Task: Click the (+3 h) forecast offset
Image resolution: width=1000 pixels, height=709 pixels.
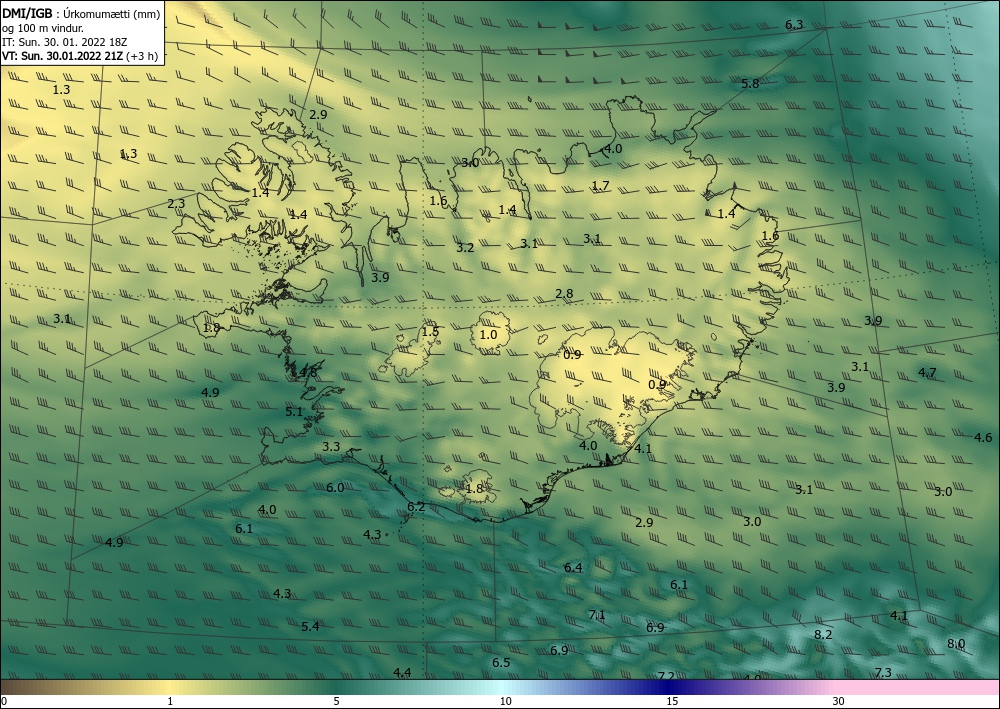Action: tap(143, 56)
